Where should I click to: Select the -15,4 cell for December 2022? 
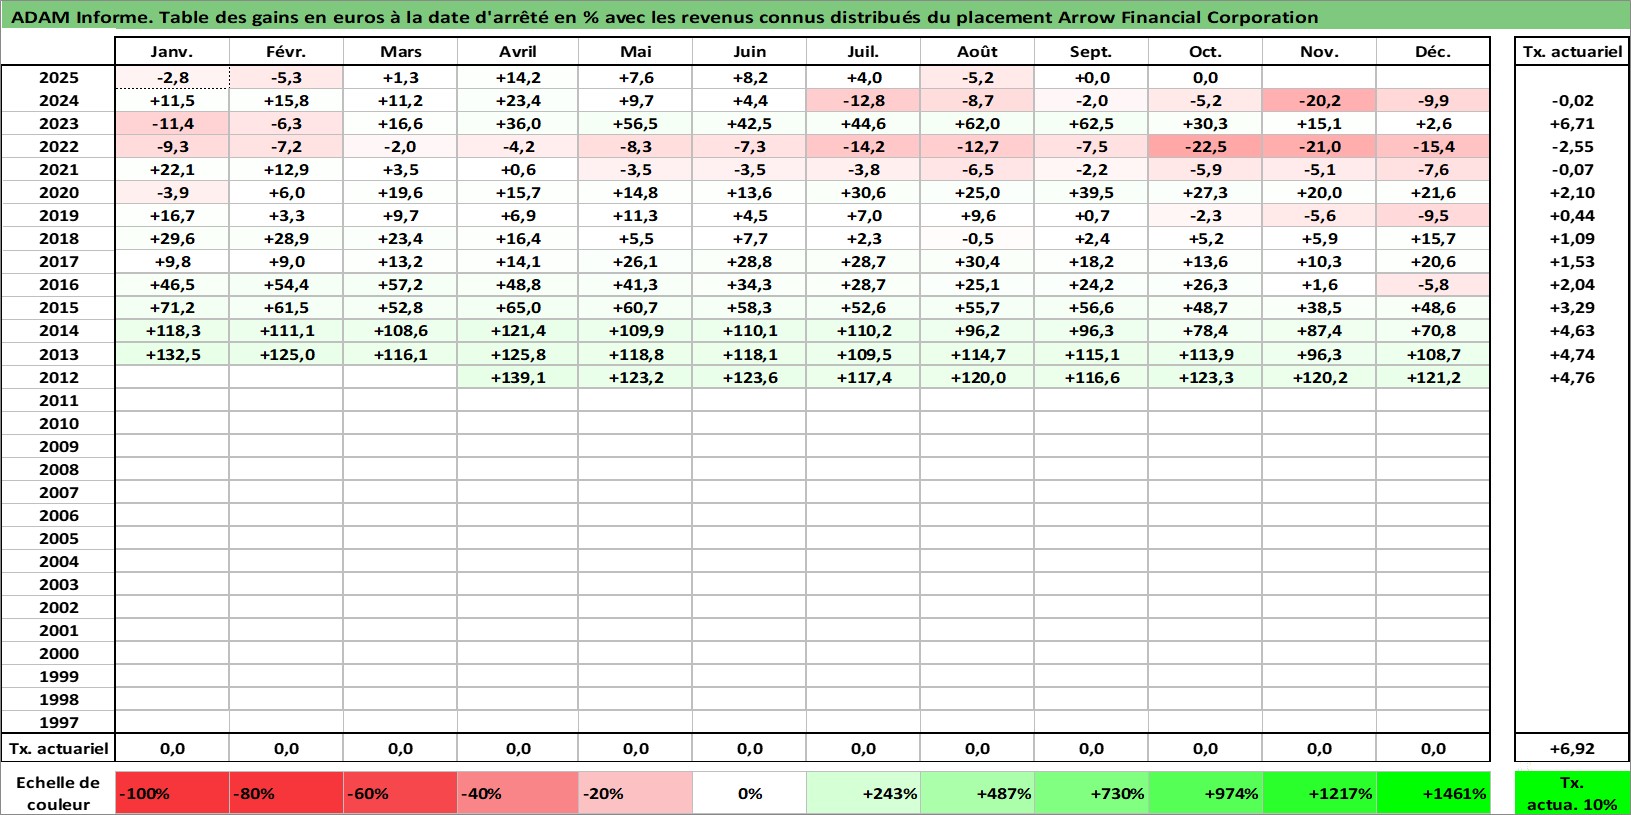[1433, 146]
